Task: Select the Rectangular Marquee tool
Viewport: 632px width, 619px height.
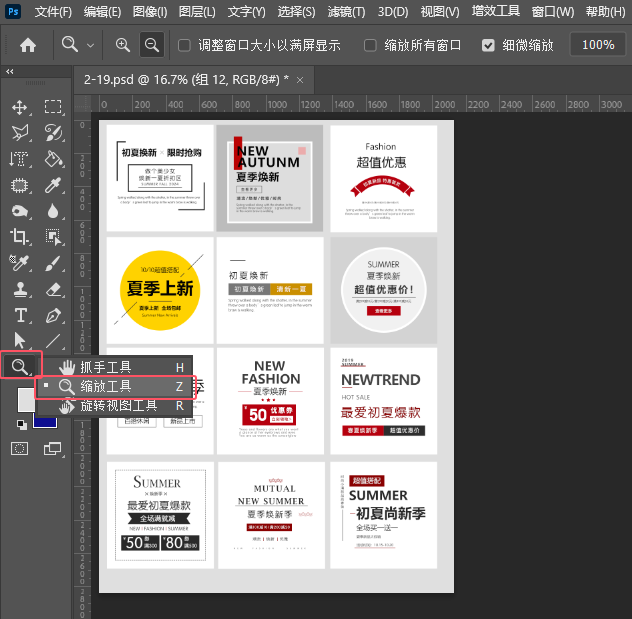Action: coord(54,107)
